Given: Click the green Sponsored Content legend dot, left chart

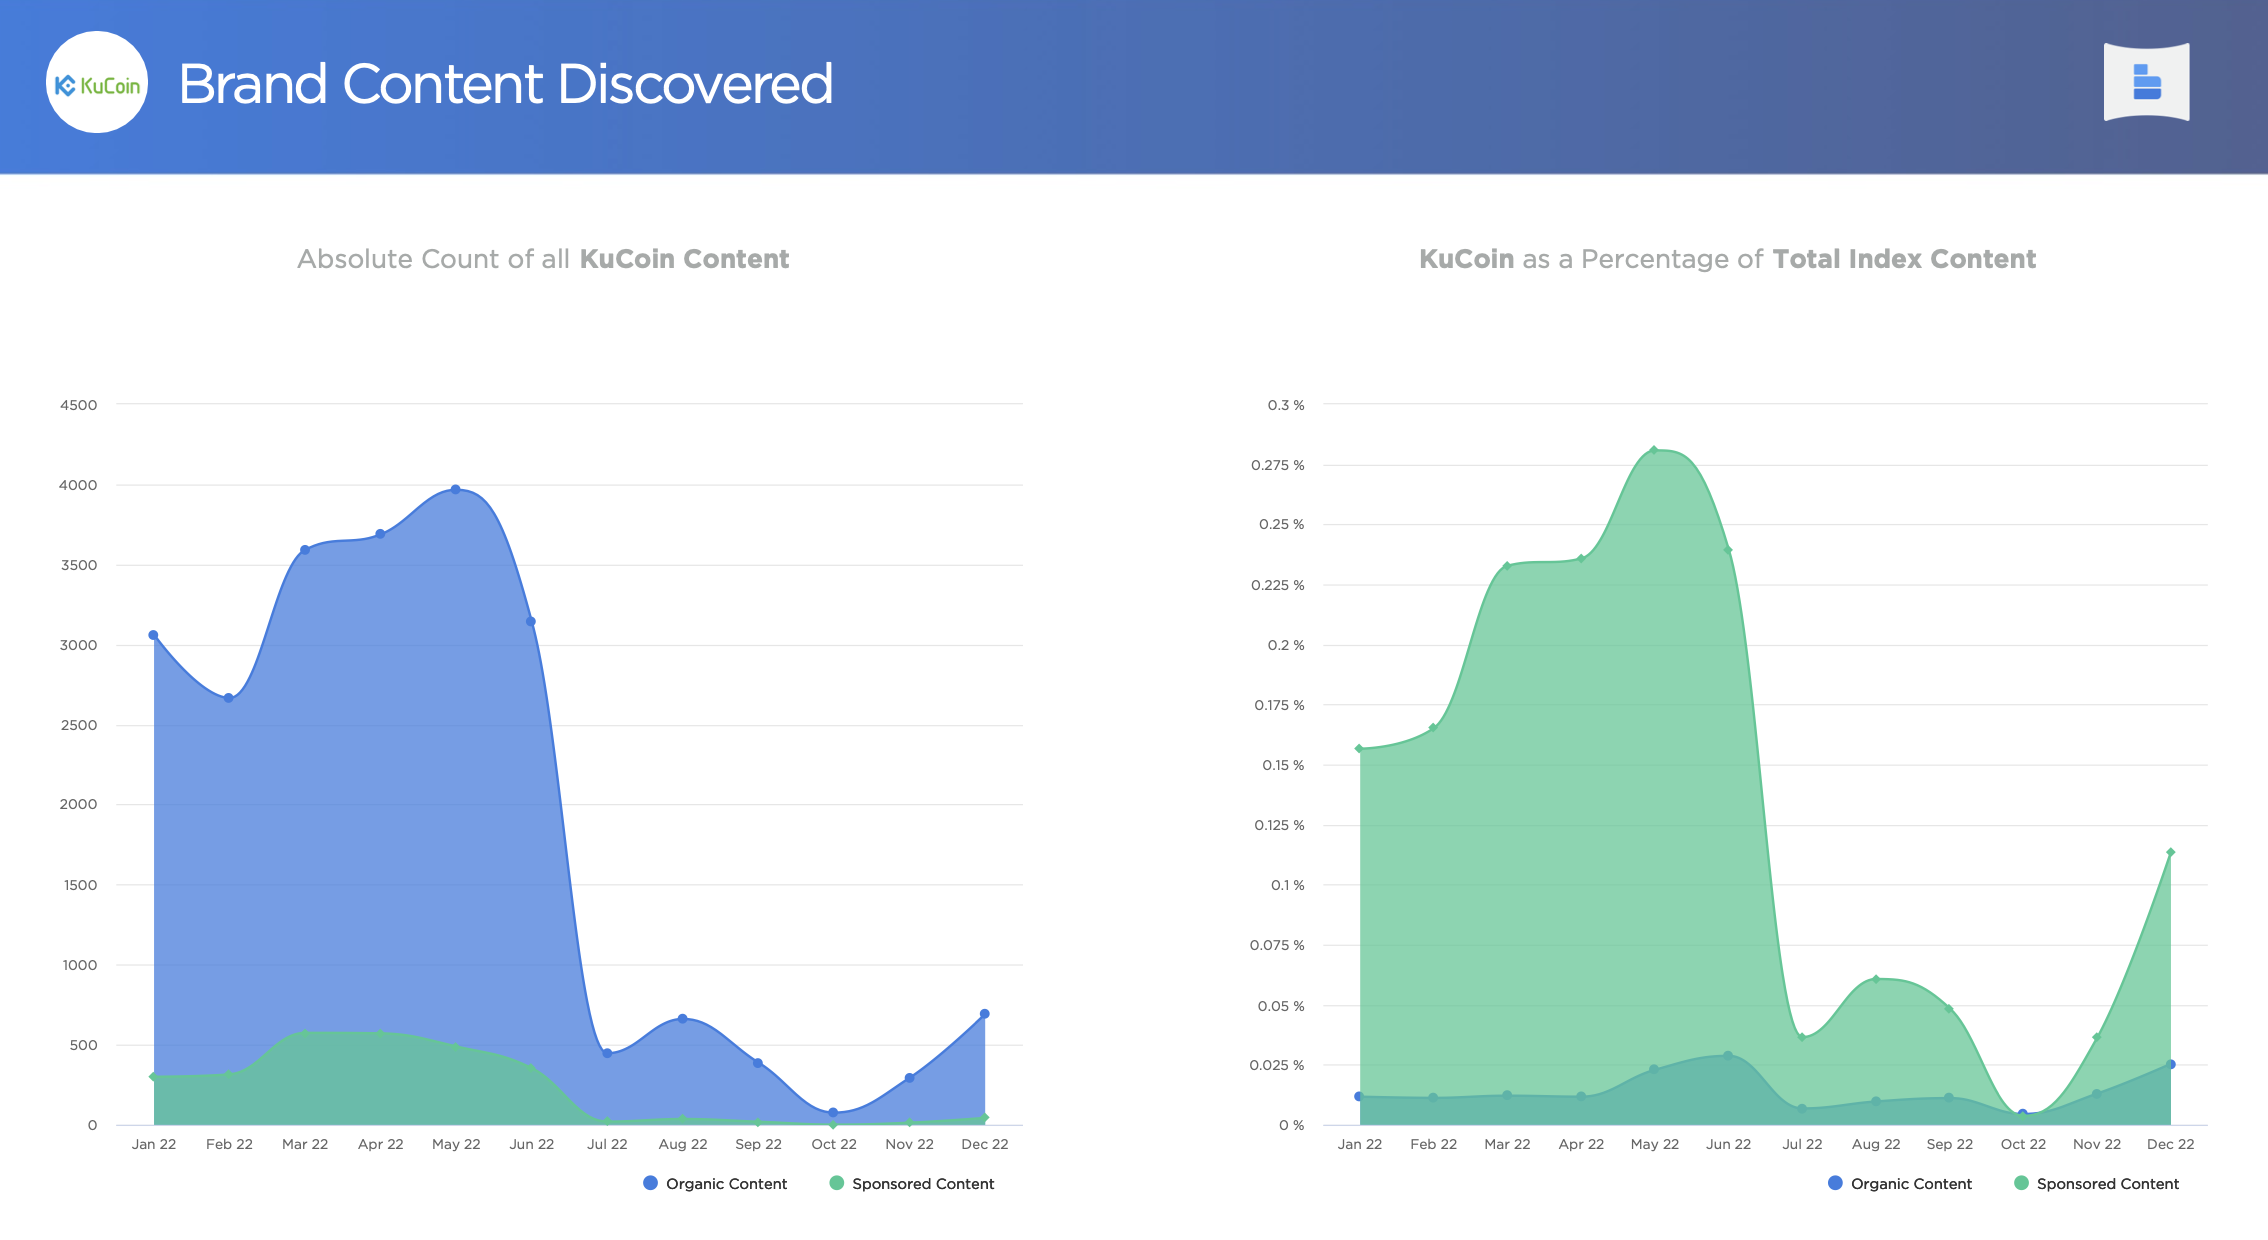Looking at the screenshot, I should coord(837,1183).
